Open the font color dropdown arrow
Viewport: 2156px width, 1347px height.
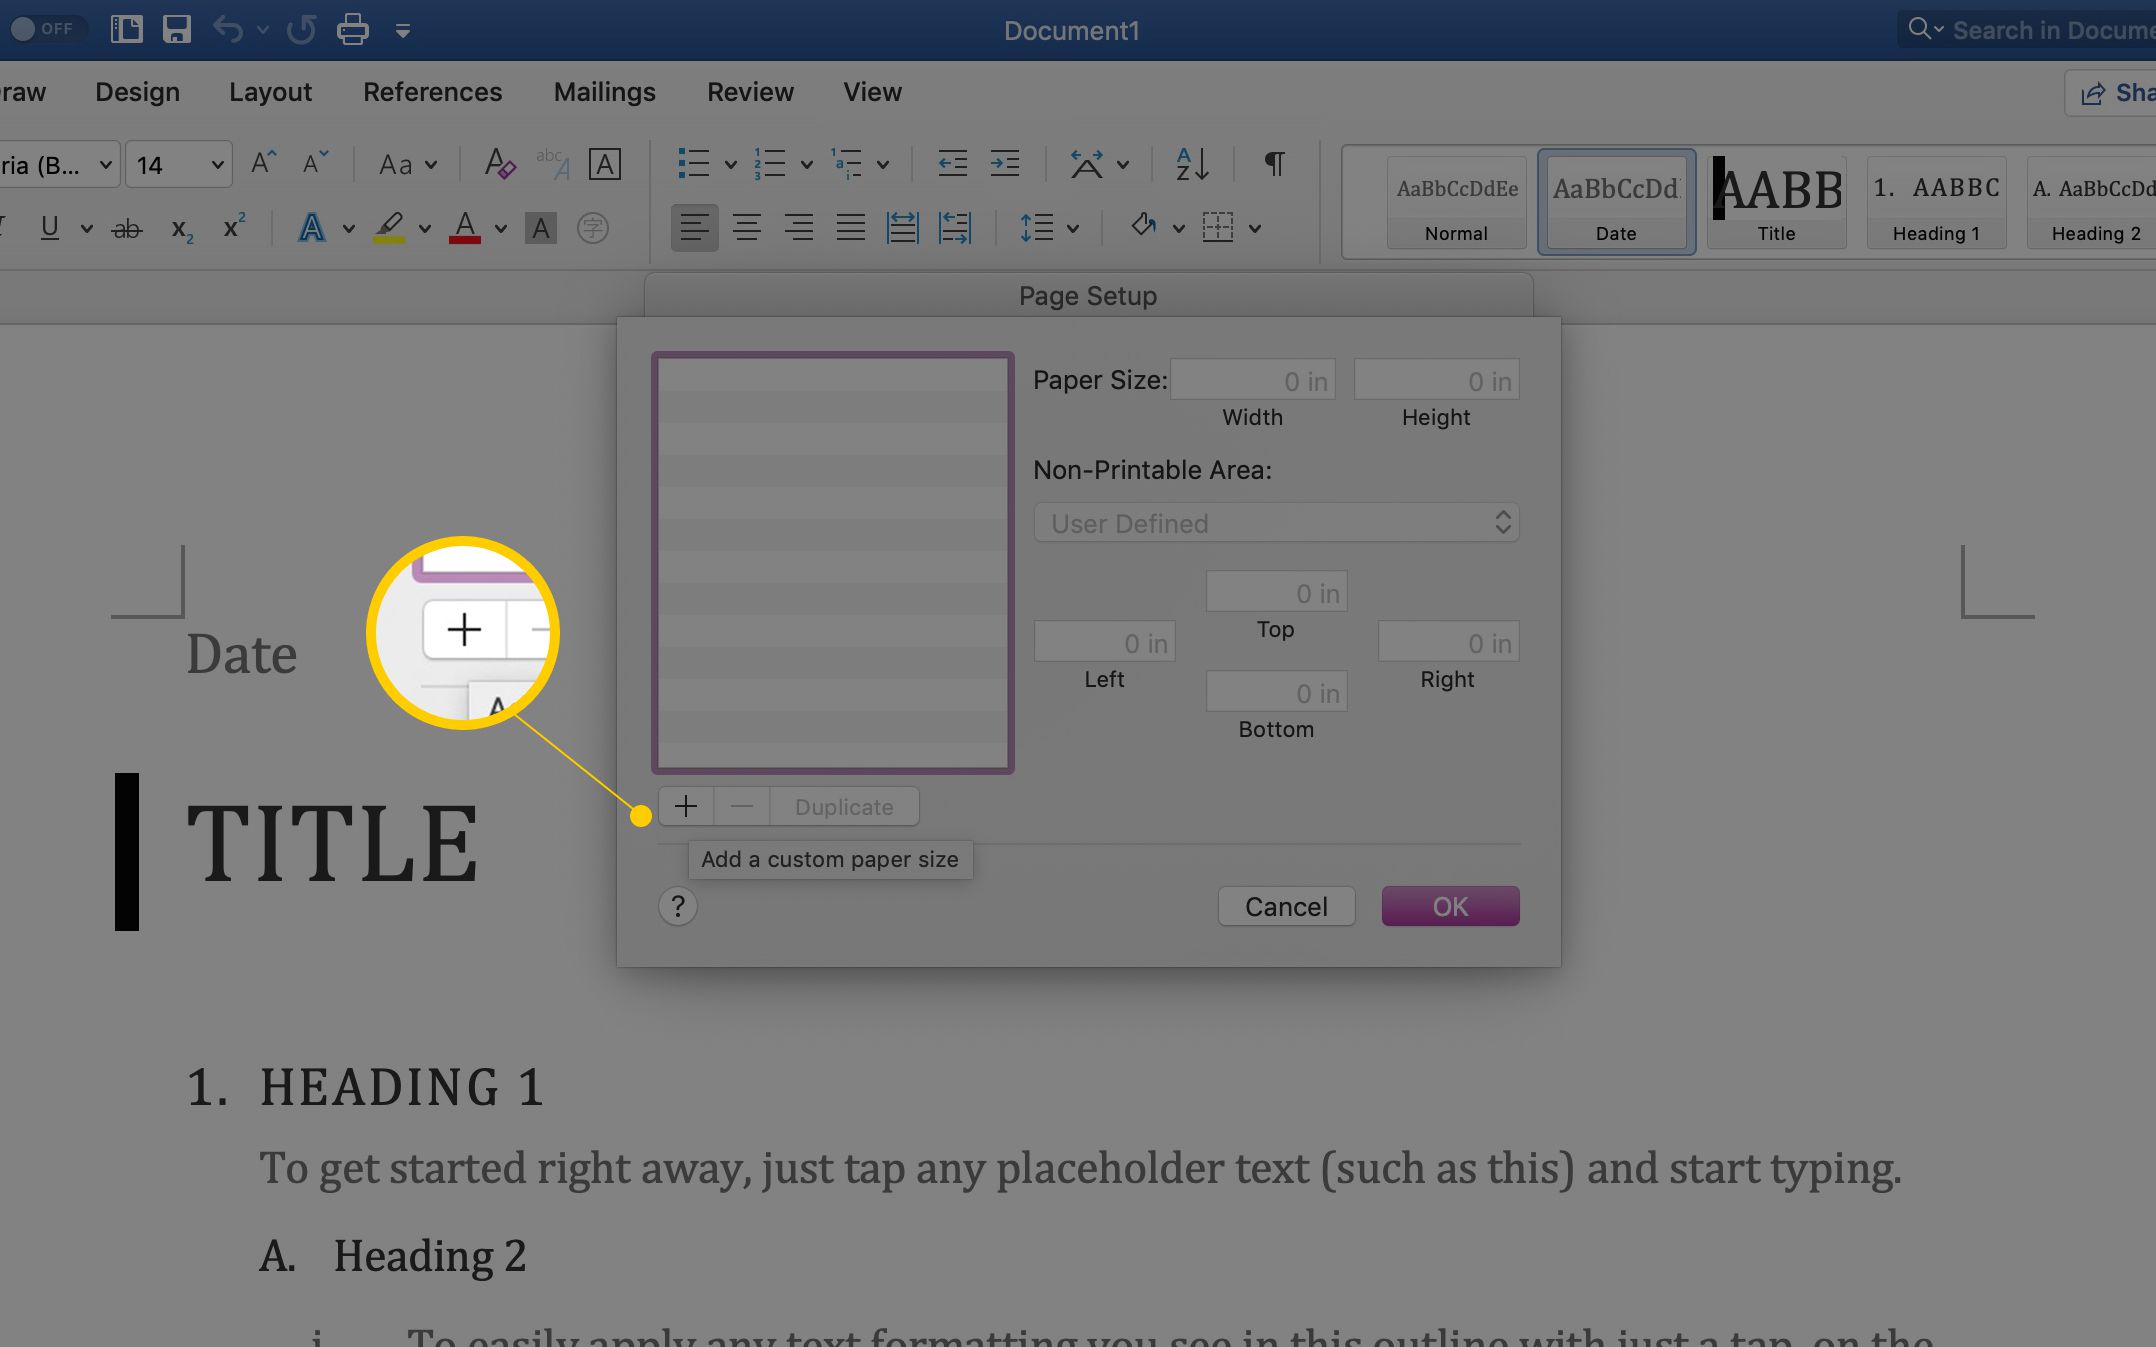[x=500, y=229]
